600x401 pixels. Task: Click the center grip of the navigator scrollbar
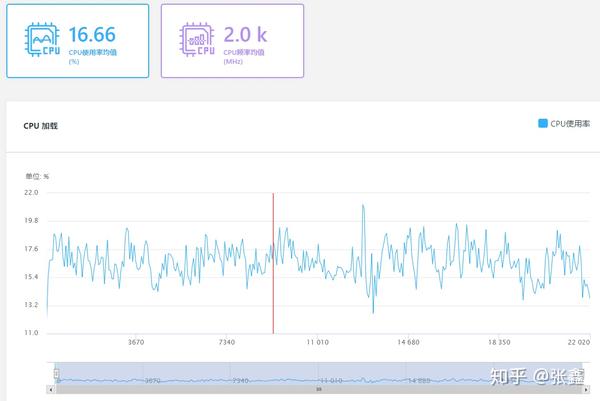[318, 389]
